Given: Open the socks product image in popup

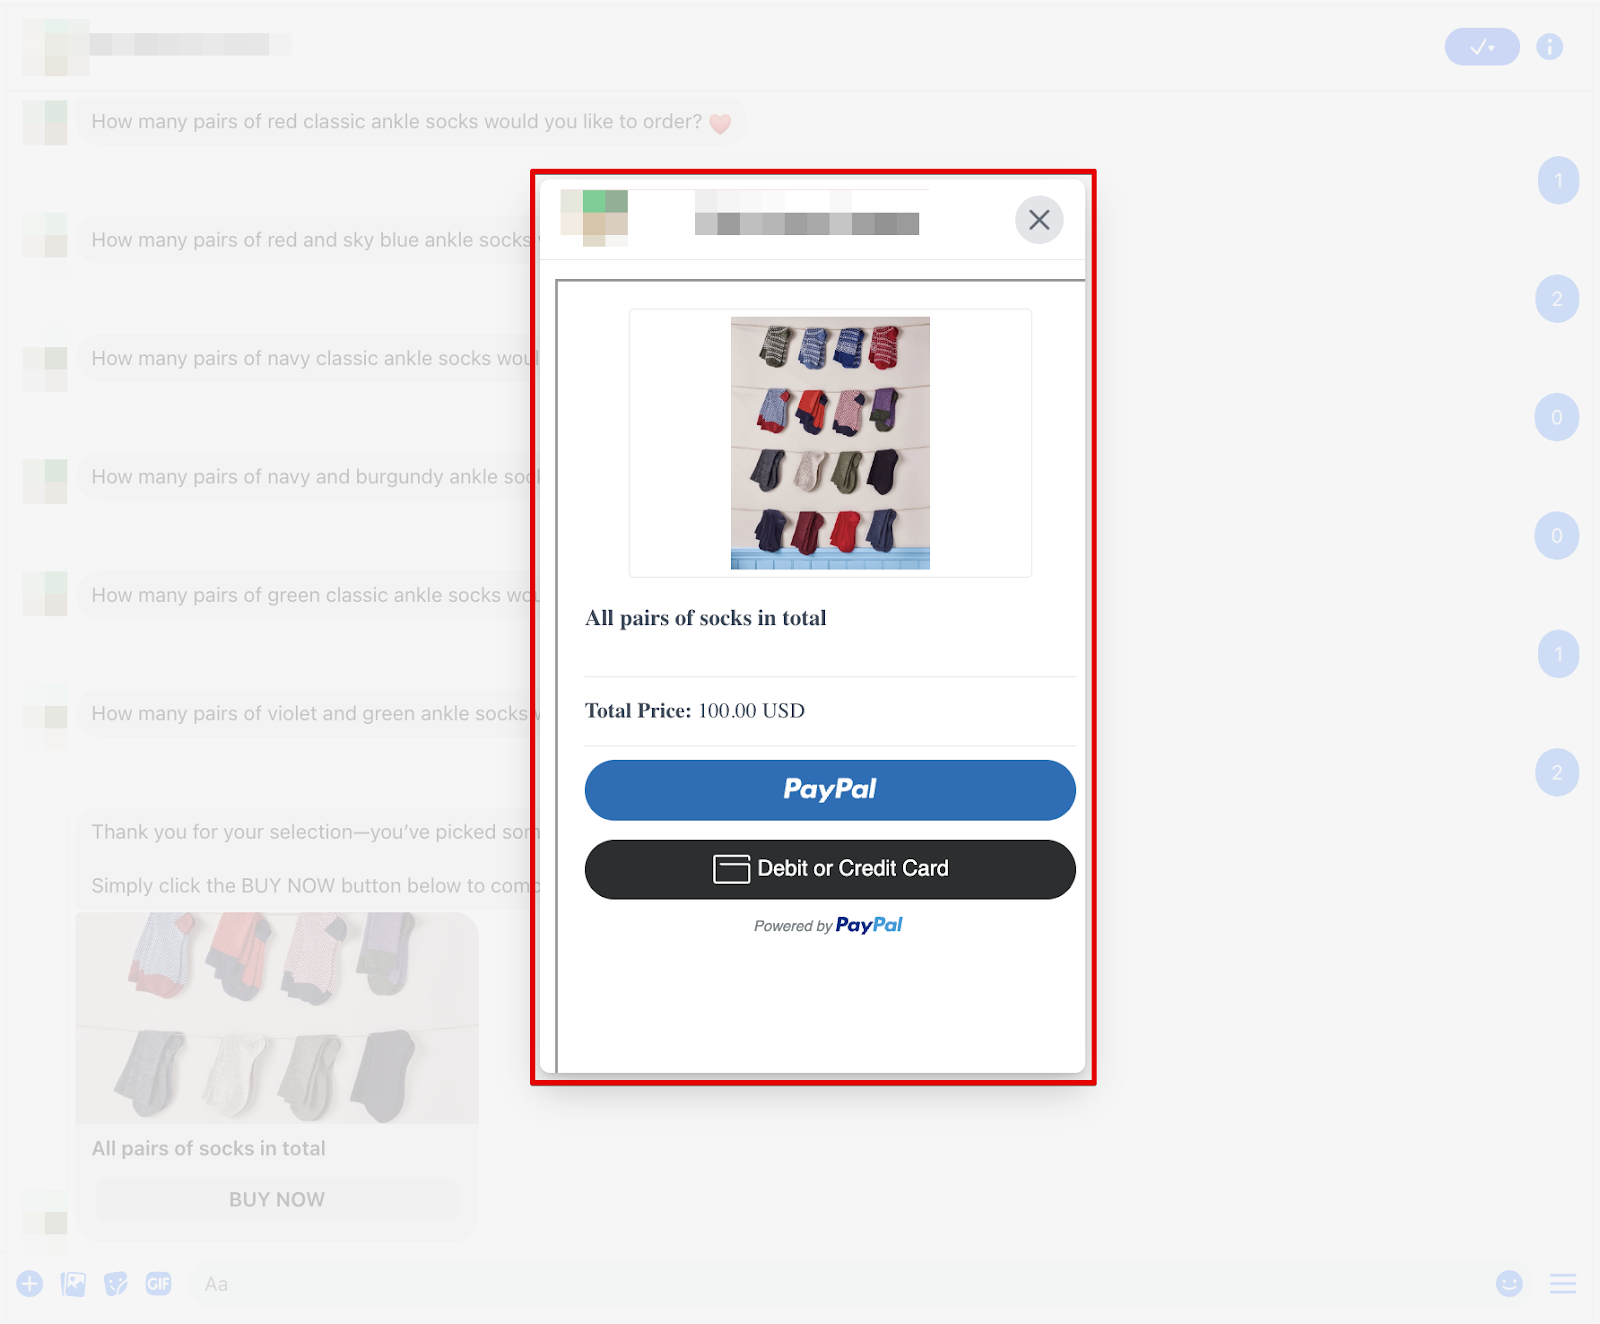Looking at the screenshot, I should point(830,443).
